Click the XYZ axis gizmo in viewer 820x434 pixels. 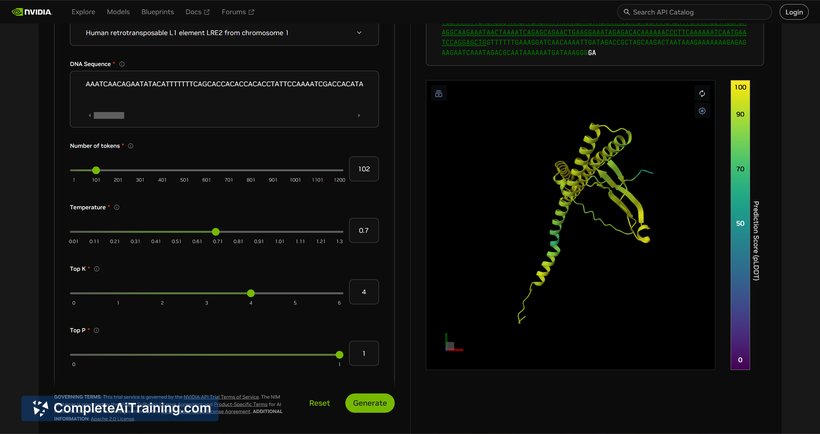click(452, 343)
